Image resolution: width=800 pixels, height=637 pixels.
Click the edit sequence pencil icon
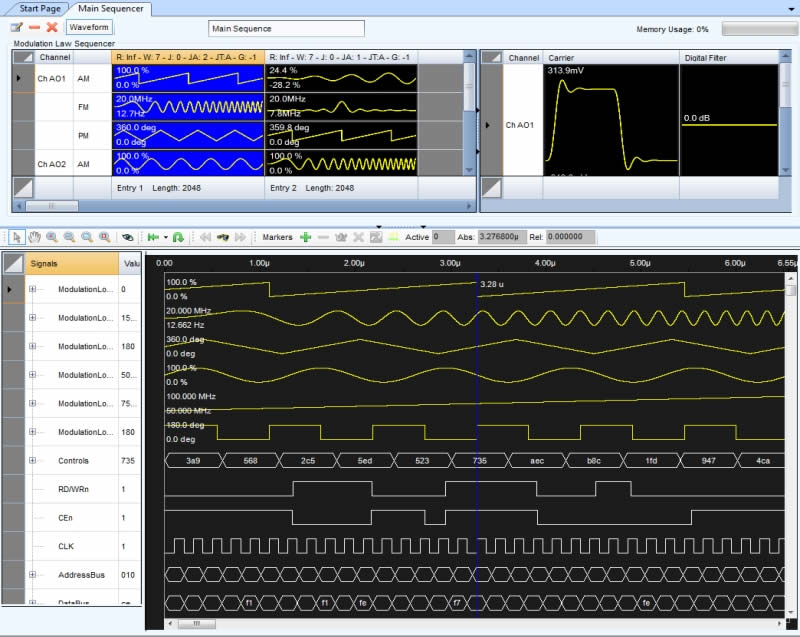[16, 27]
